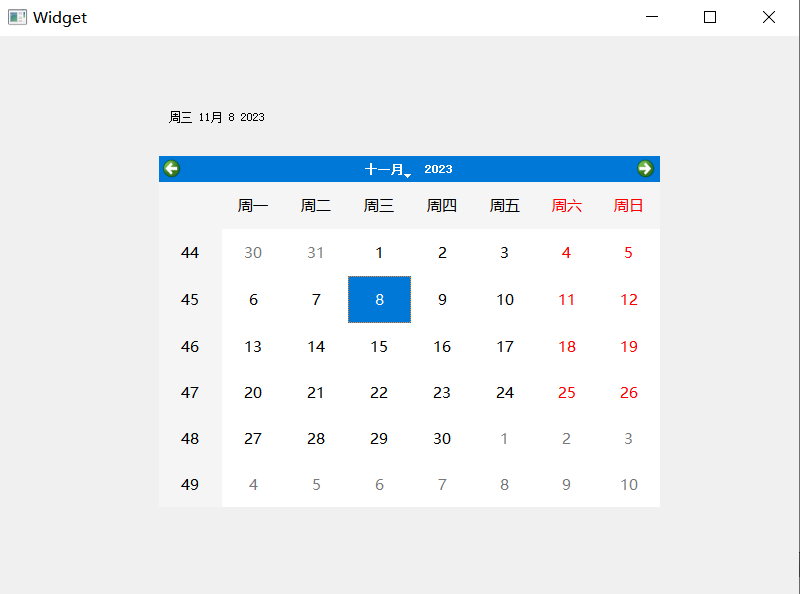Select grayed October 30 in week 44
The width and height of the screenshot is (800, 594).
coord(253,253)
